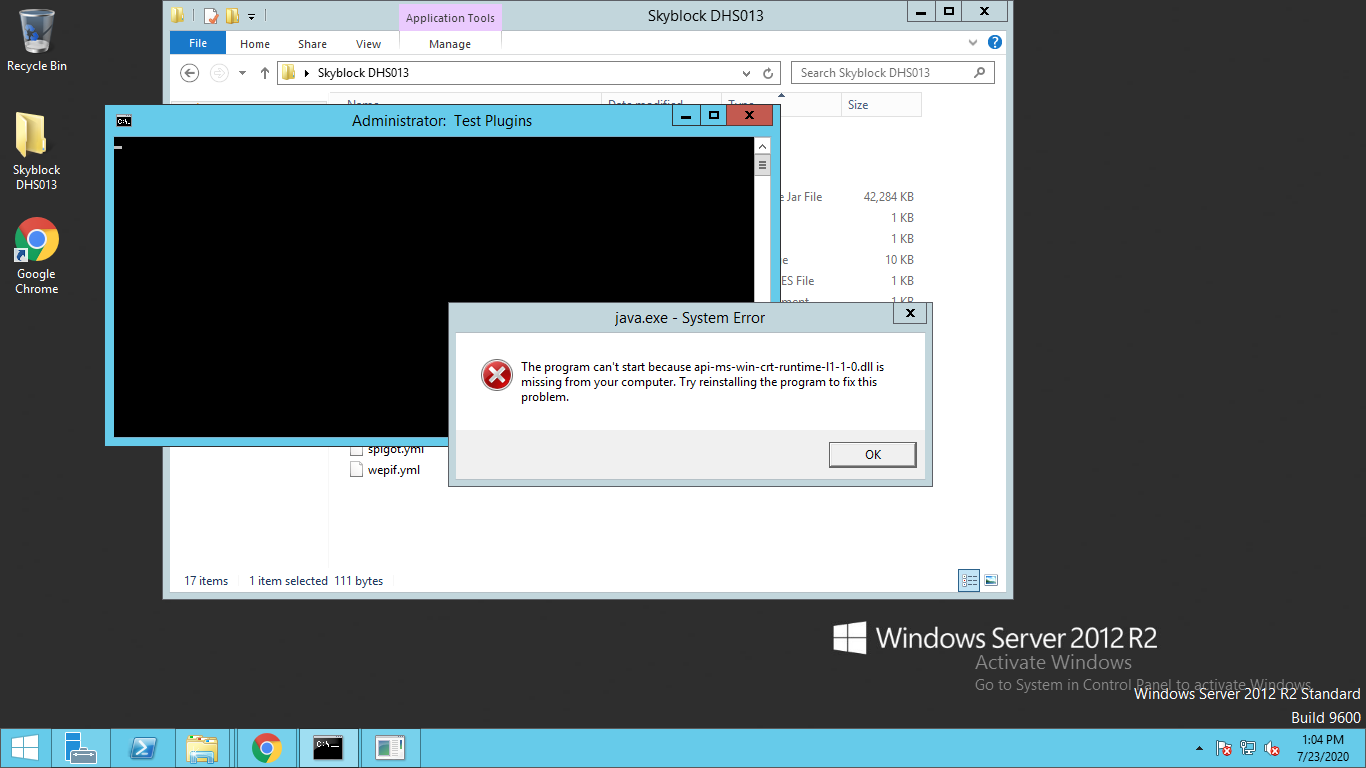
Task: Refresh the Skyblock DHS013 folder view
Action: pyautogui.click(x=768, y=73)
